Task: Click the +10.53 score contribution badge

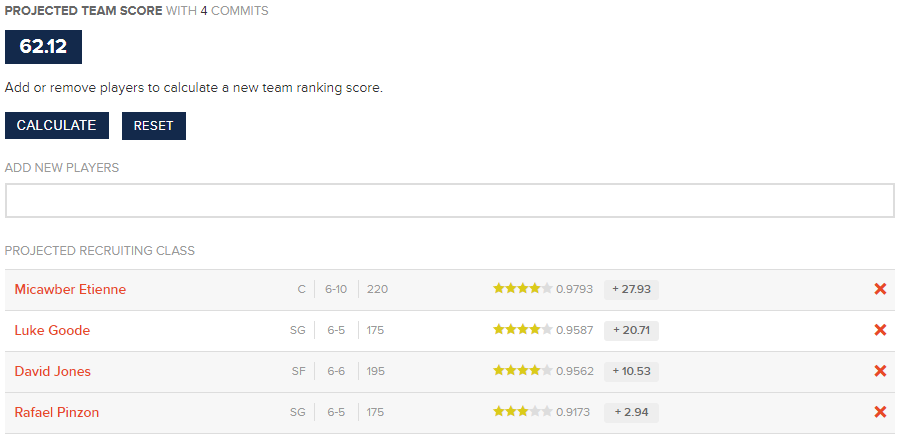Action: (x=631, y=371)
